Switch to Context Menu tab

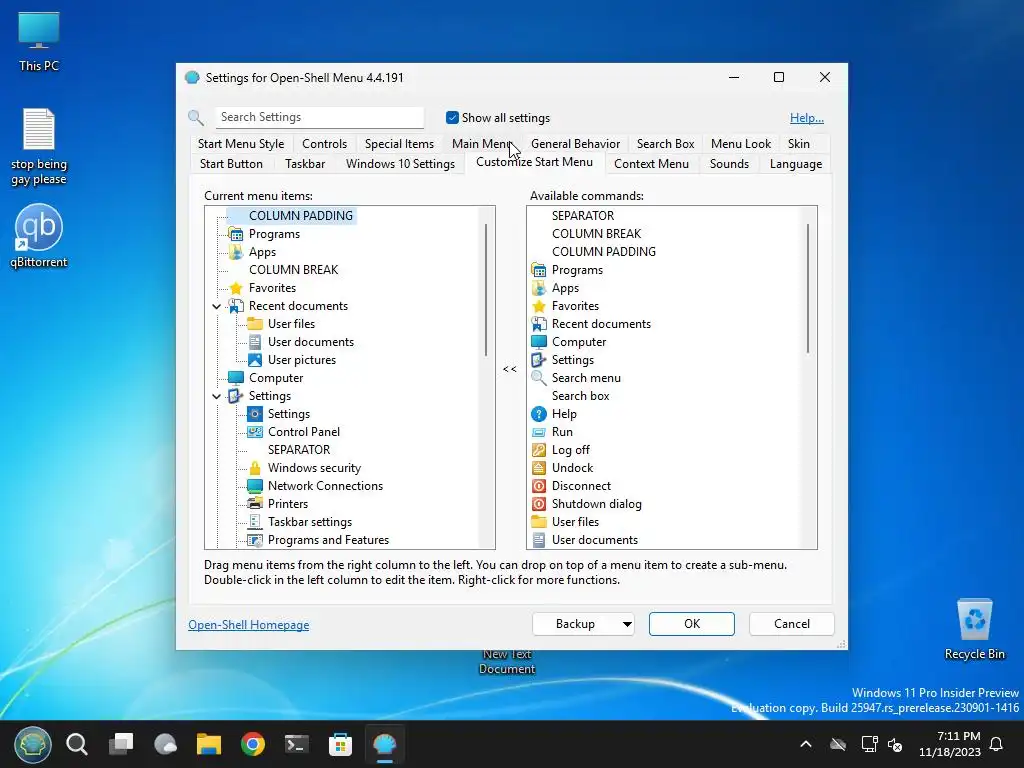click(651, 164)
